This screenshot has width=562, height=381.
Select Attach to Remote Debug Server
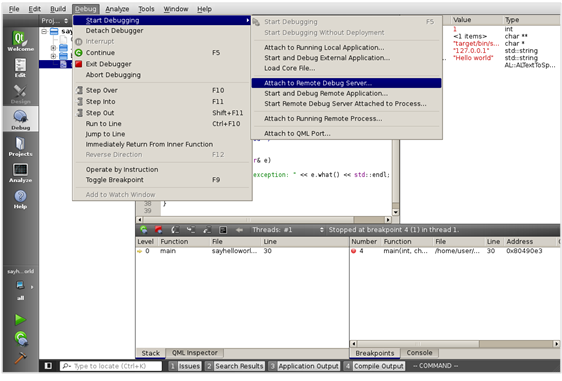(346, 83)
